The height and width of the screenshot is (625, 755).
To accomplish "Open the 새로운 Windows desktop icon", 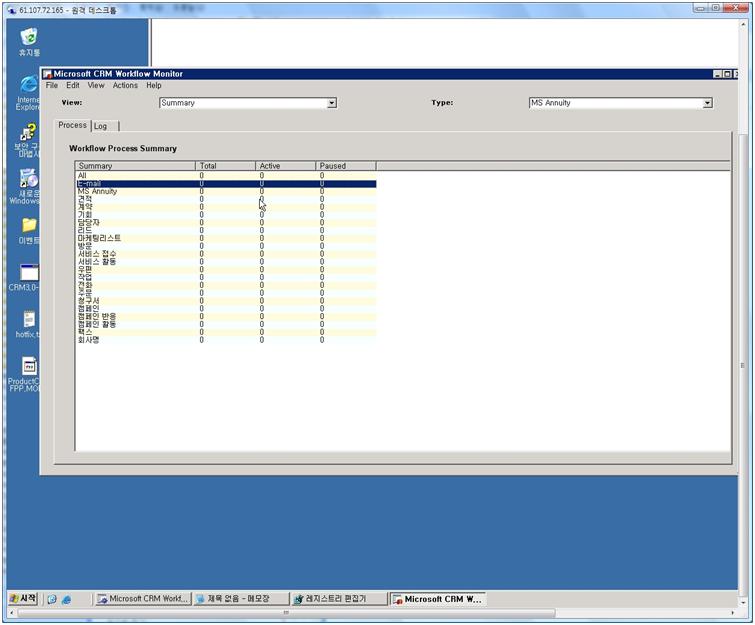I will (26, 186).
